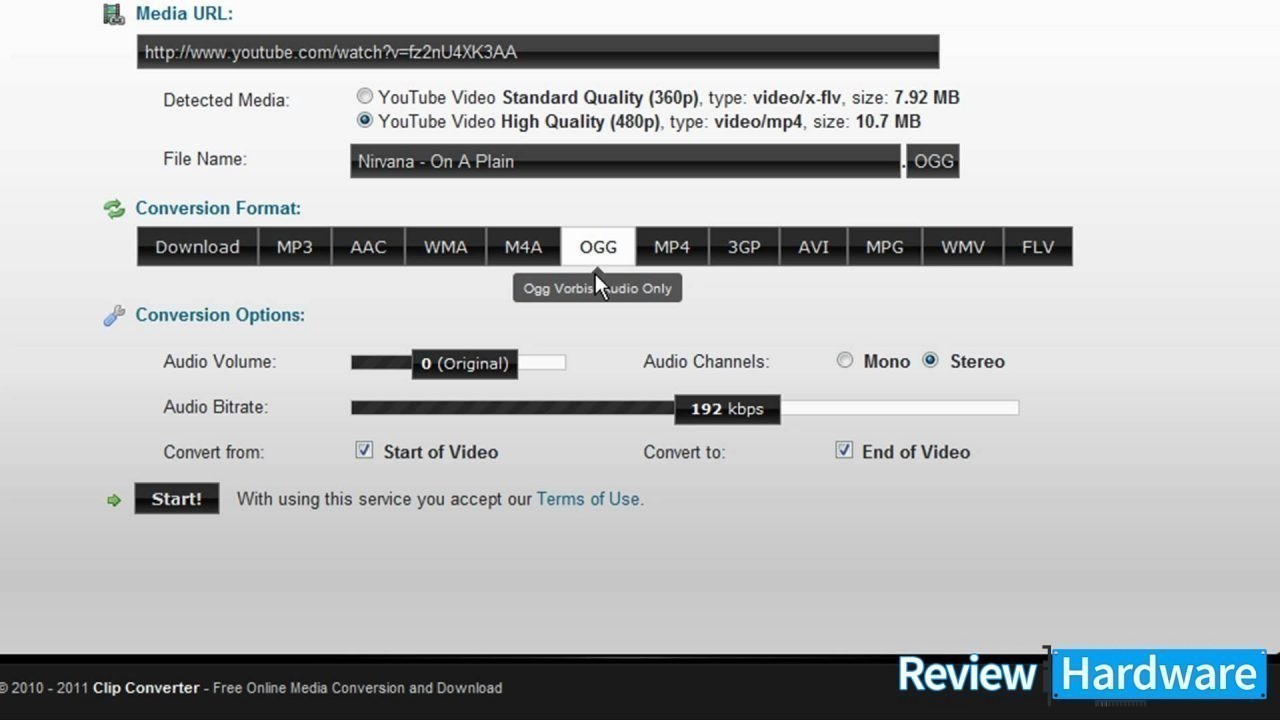Viewport: 1280px width, 720px height.
Task: Click the Audio Bitrate label
Action: point(215,407)
